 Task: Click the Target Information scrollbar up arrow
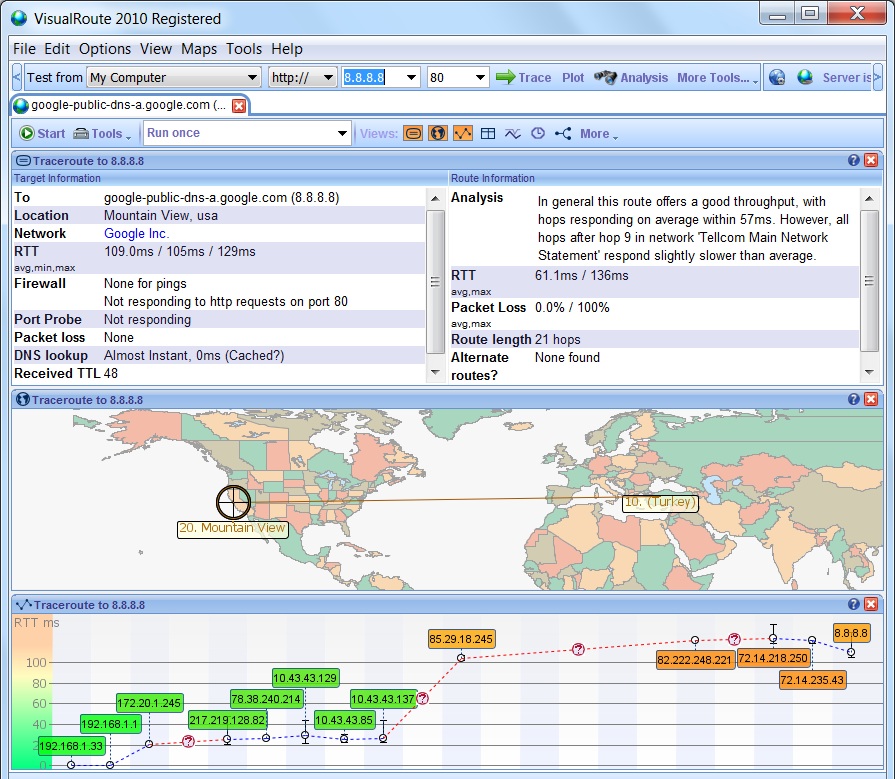pos(436,199)
